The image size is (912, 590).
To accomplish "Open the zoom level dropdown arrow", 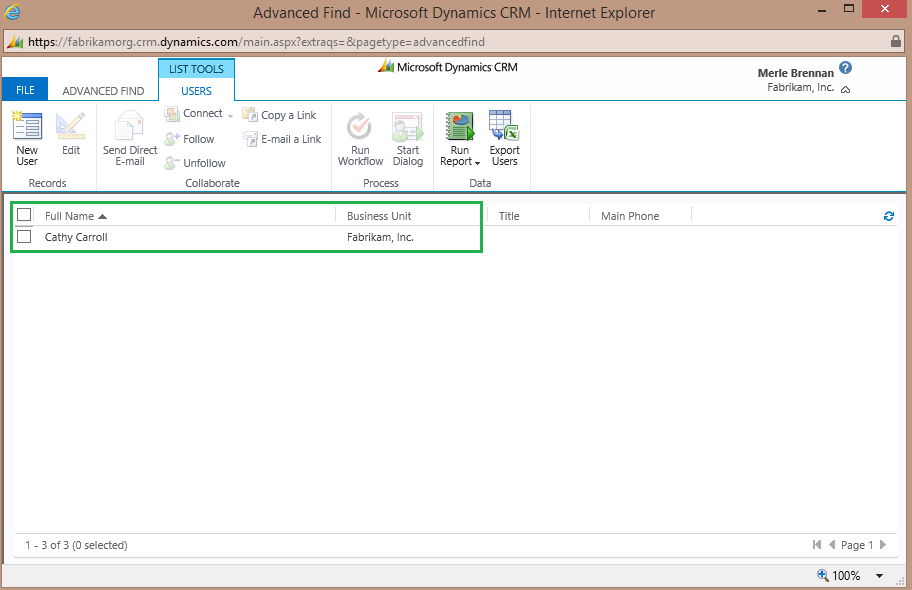I will point(880,576).
